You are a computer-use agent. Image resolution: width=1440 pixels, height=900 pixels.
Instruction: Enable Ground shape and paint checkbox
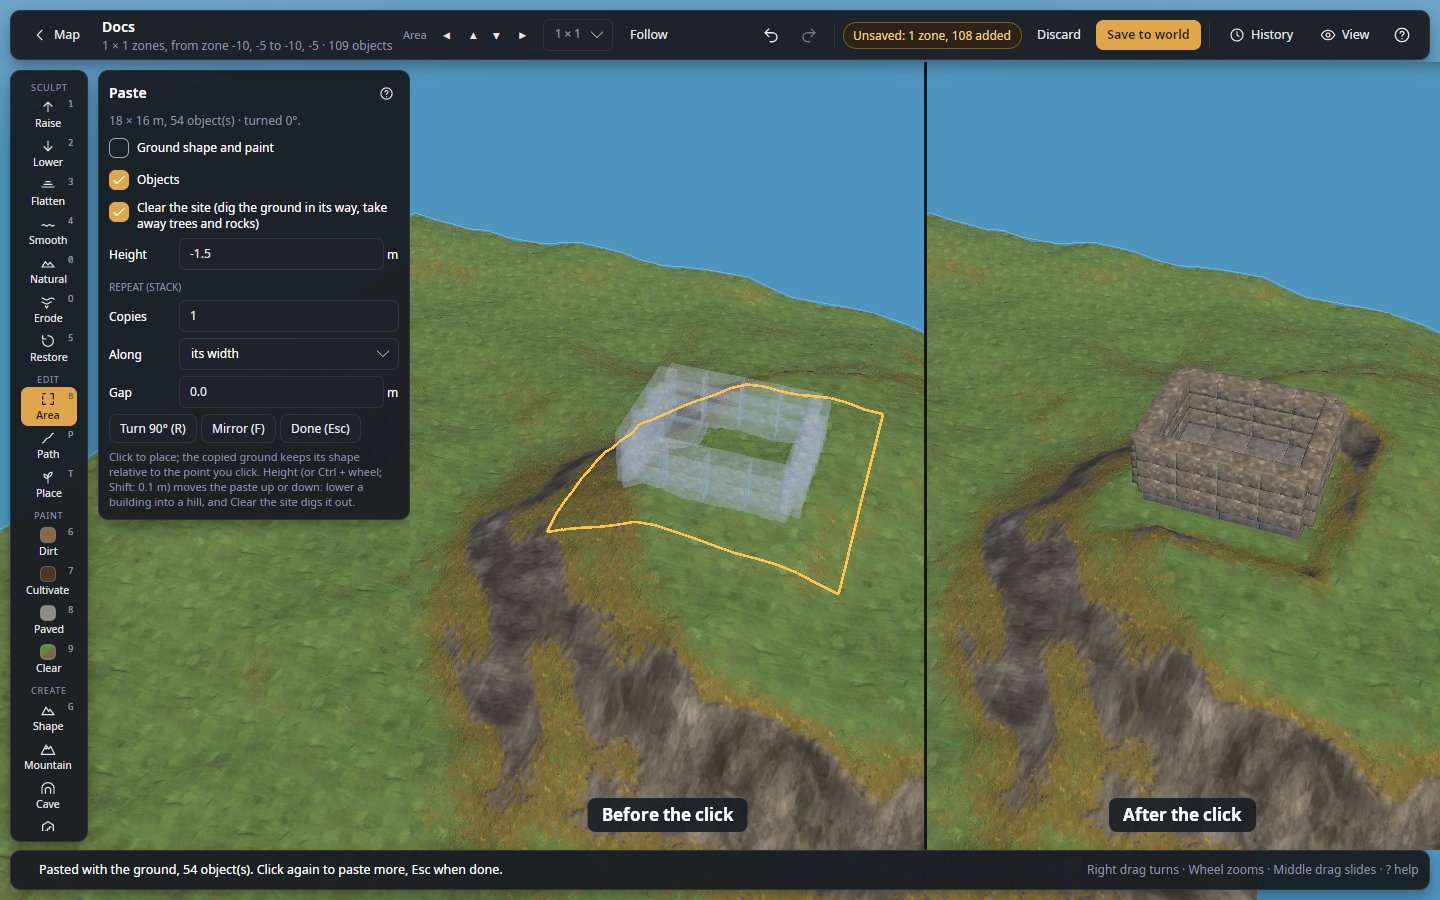119,148
